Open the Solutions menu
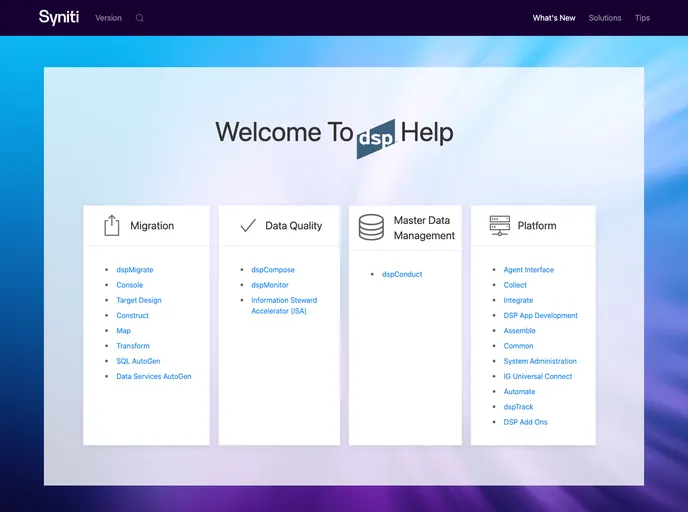 coord(604,18)
